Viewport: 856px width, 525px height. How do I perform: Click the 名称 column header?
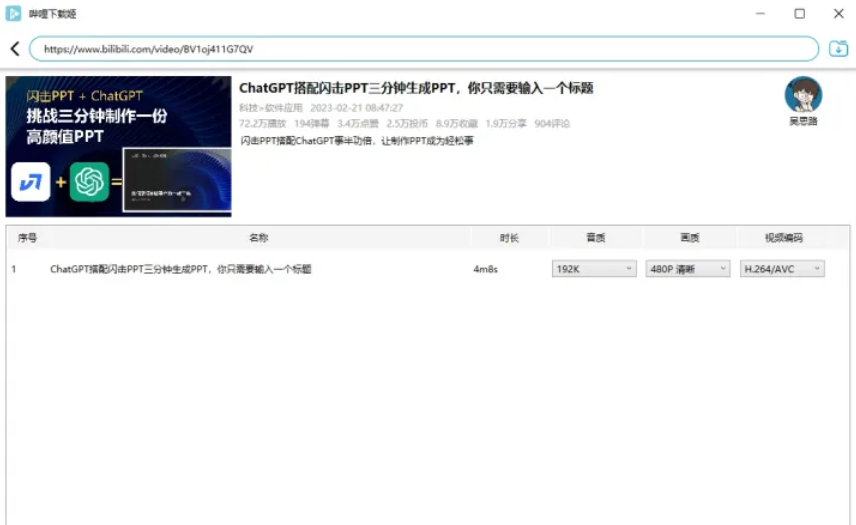[259, 237]
